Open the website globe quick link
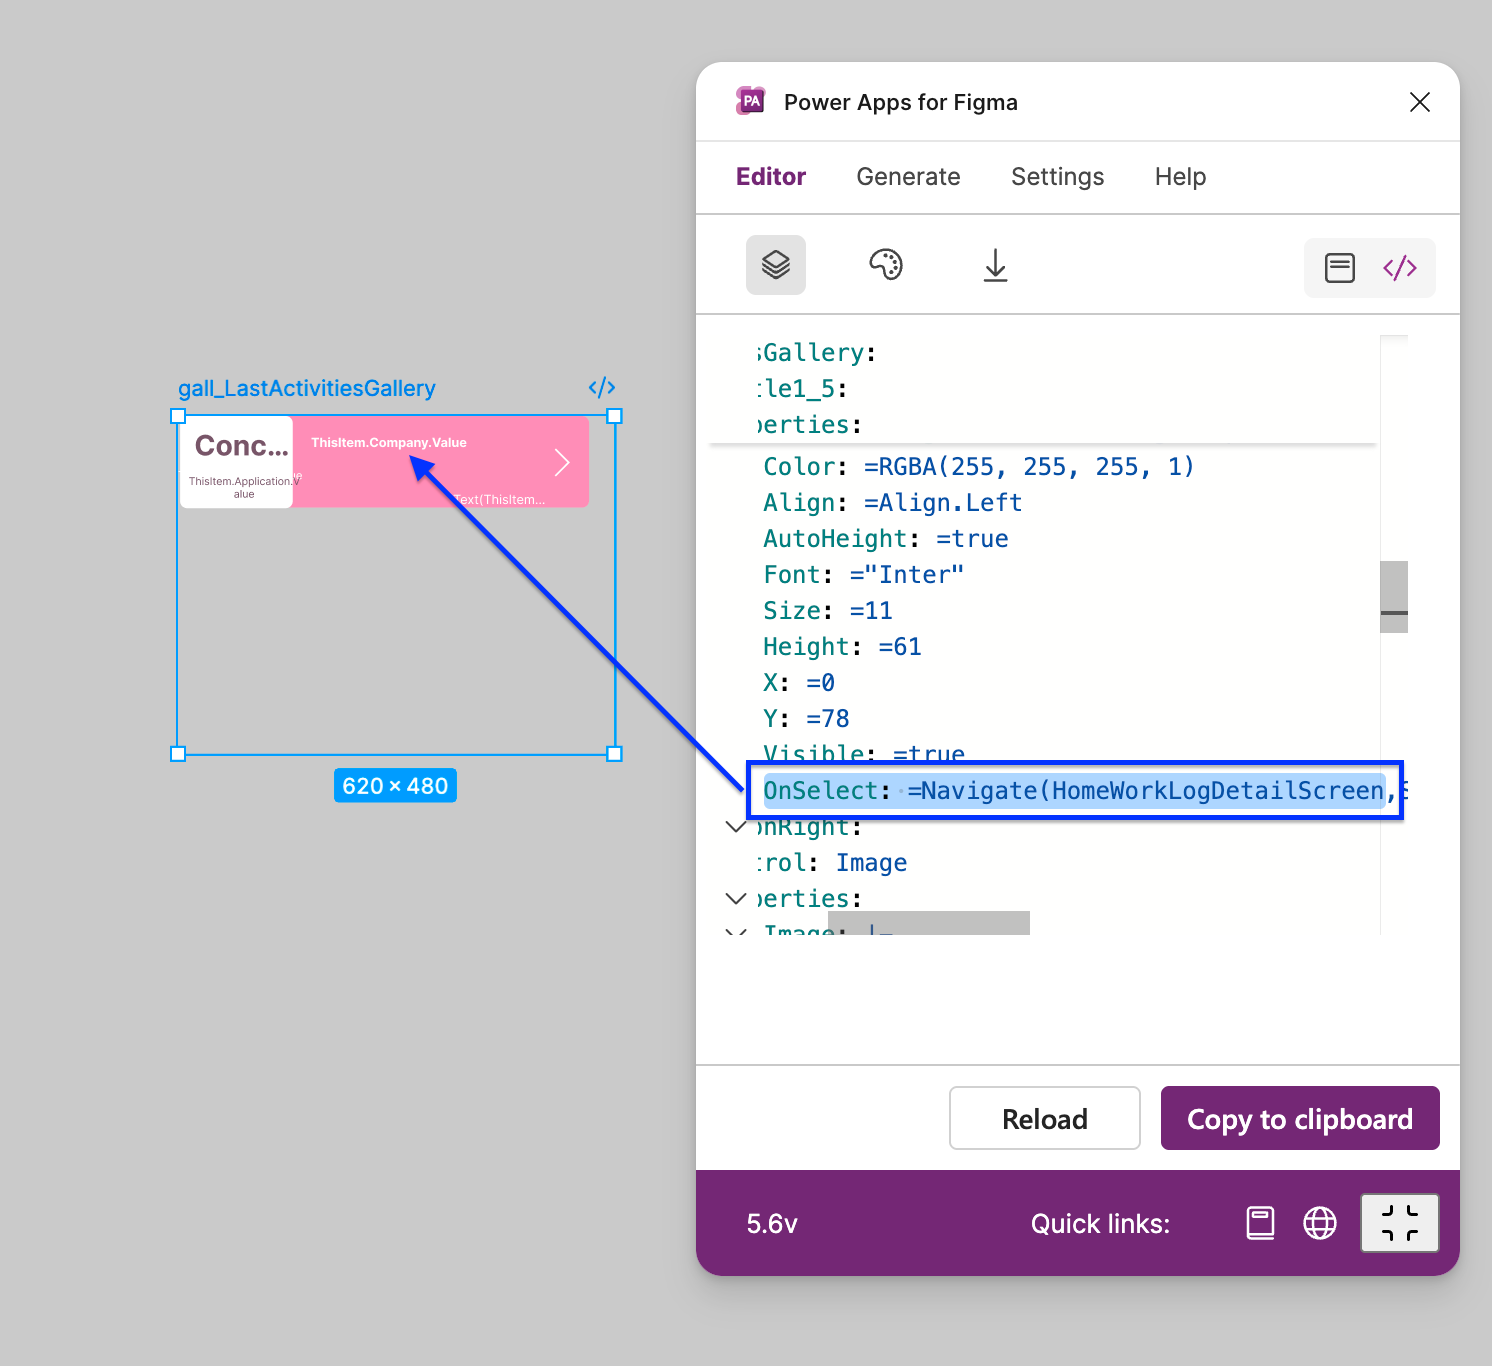Screen dimensions: 1492x1366 click(x=1320, y=1223)
